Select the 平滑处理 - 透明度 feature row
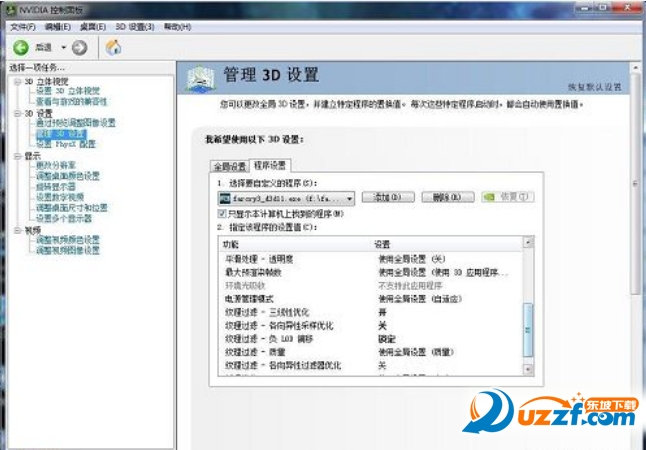This screenshot has height=450, width=646. pyautogui.click(x=371, y=259)
